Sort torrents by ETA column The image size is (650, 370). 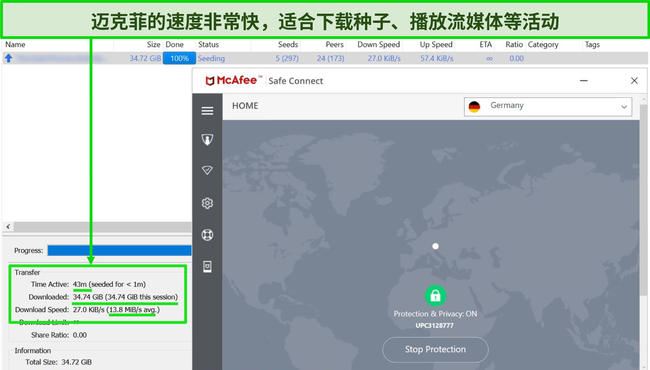485,44
